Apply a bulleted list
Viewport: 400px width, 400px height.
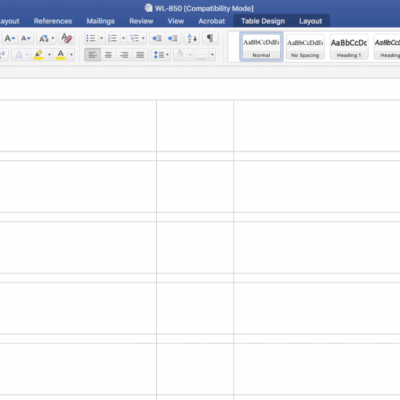coord(91,38)
